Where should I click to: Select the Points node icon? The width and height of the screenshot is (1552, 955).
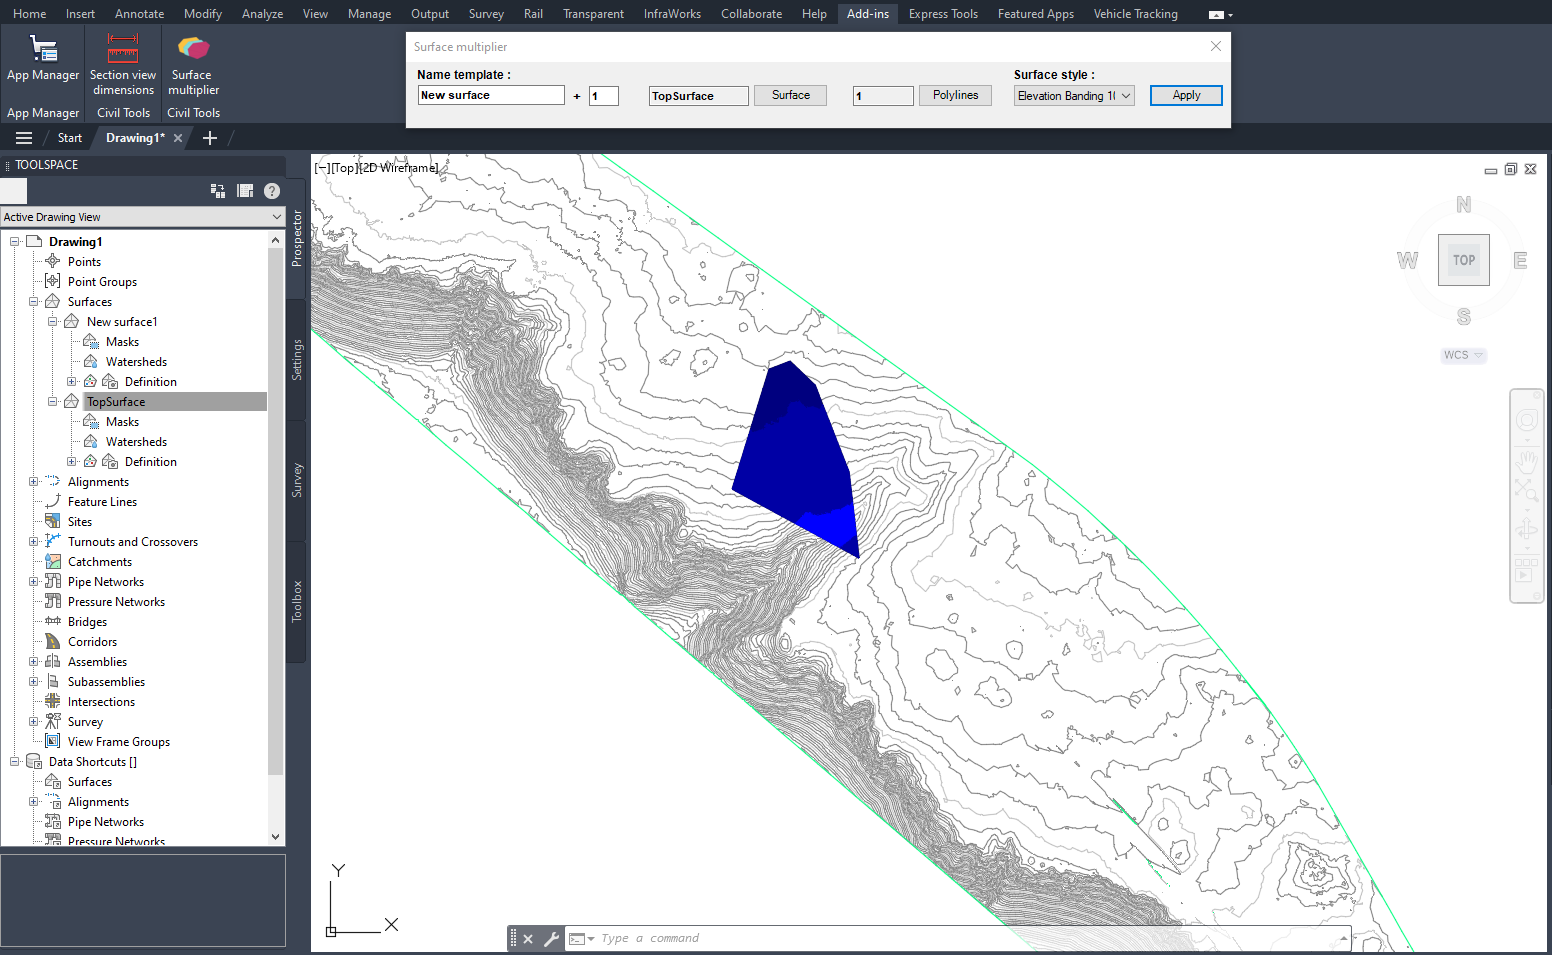[x=53, y=261]
